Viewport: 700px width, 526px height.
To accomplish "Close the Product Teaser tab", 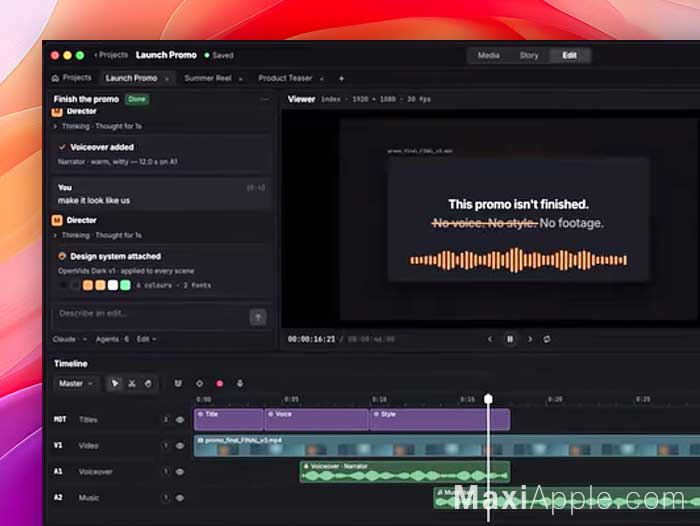I will click(x=321, y=79).
